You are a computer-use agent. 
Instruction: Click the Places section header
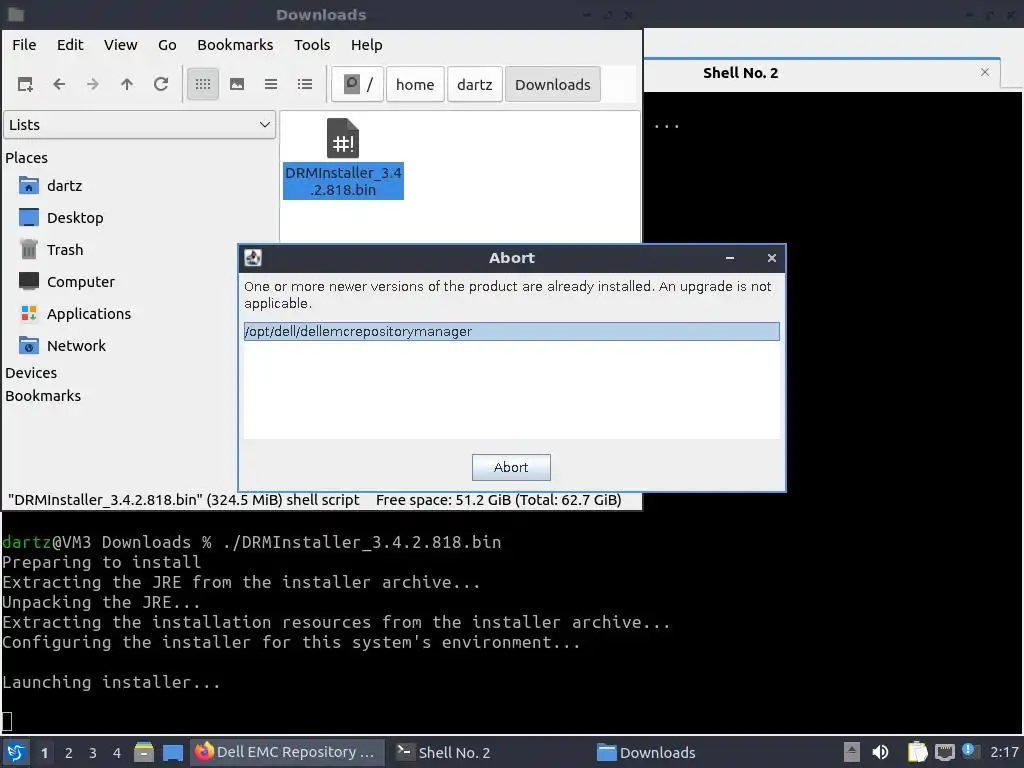point(26,158)
